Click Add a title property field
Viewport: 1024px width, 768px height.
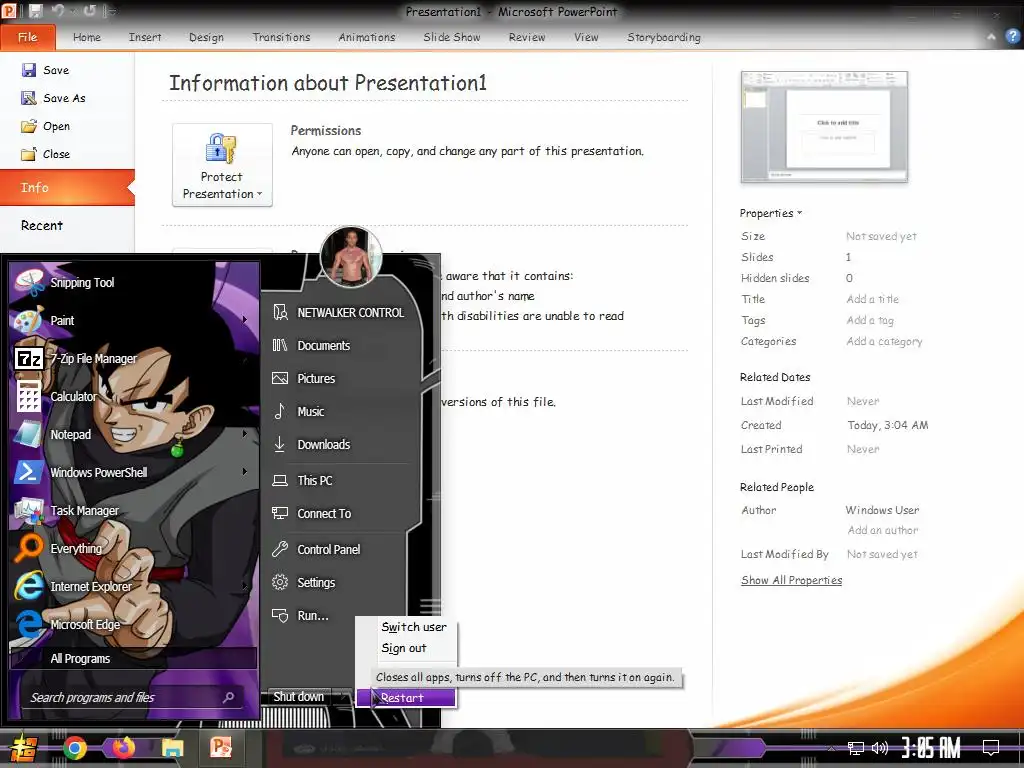[872, 299]
